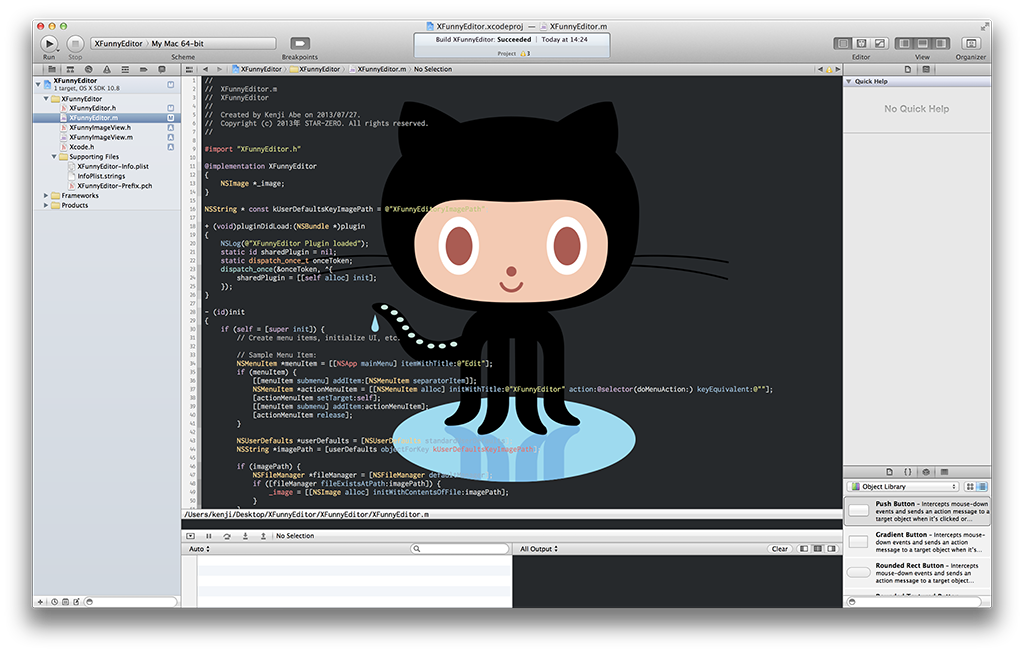Collapse the Quick Help section
Screen dimensions: 1024x653
coord(849,82)
